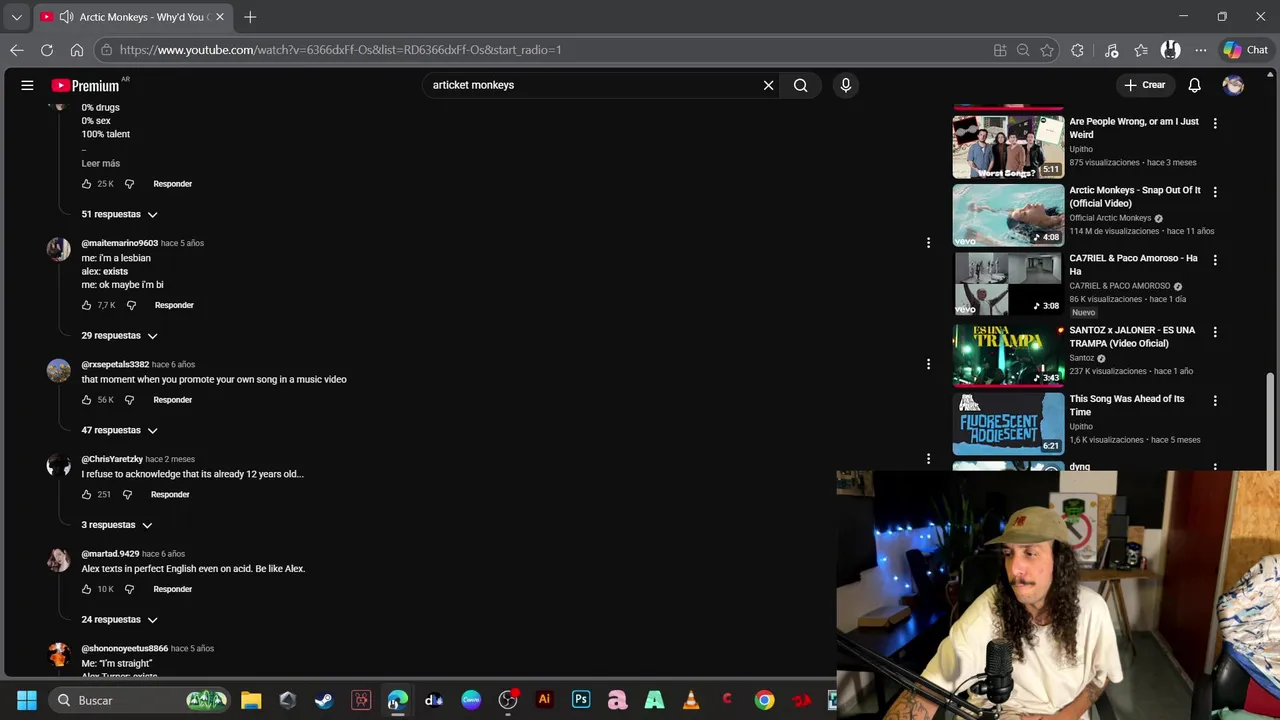This screenshot has height=720, width=1280.
Task: Open menu for CA7RIEL Ha Ha video
Action: [1215, 260]
